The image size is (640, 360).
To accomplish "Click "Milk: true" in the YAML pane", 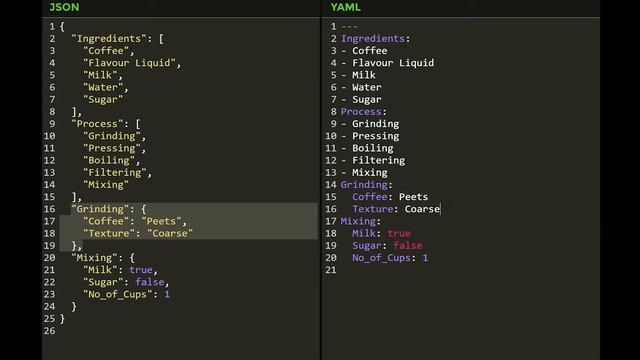I will 382,234.
